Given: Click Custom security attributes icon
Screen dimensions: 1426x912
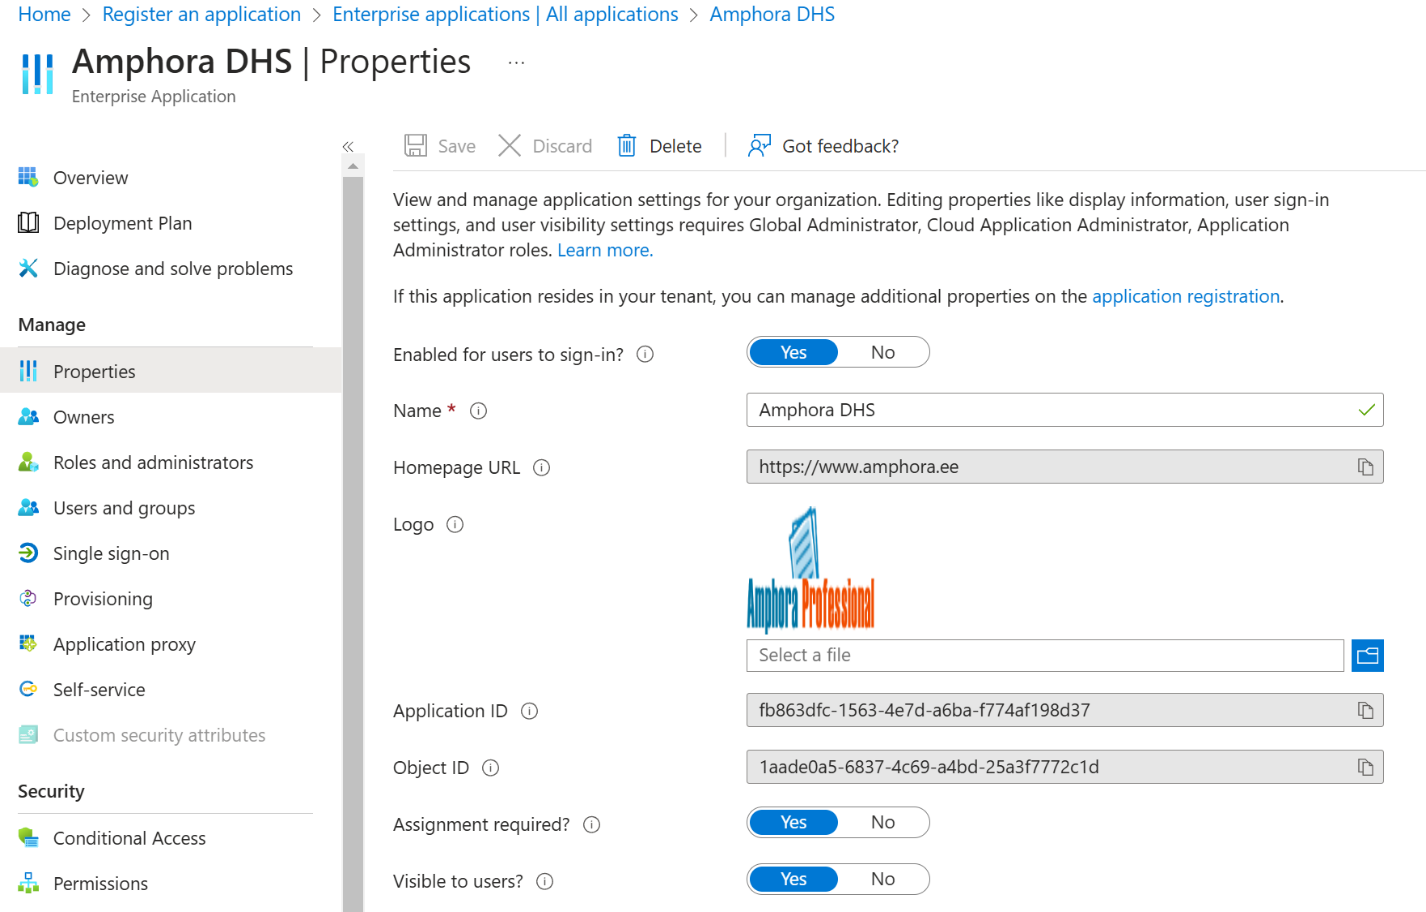Looking at the screenshot, I should coord(28,735).
